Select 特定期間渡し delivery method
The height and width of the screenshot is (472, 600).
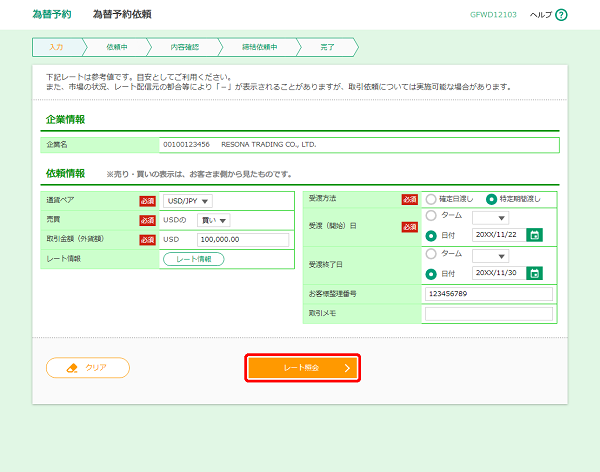[491, 199]
